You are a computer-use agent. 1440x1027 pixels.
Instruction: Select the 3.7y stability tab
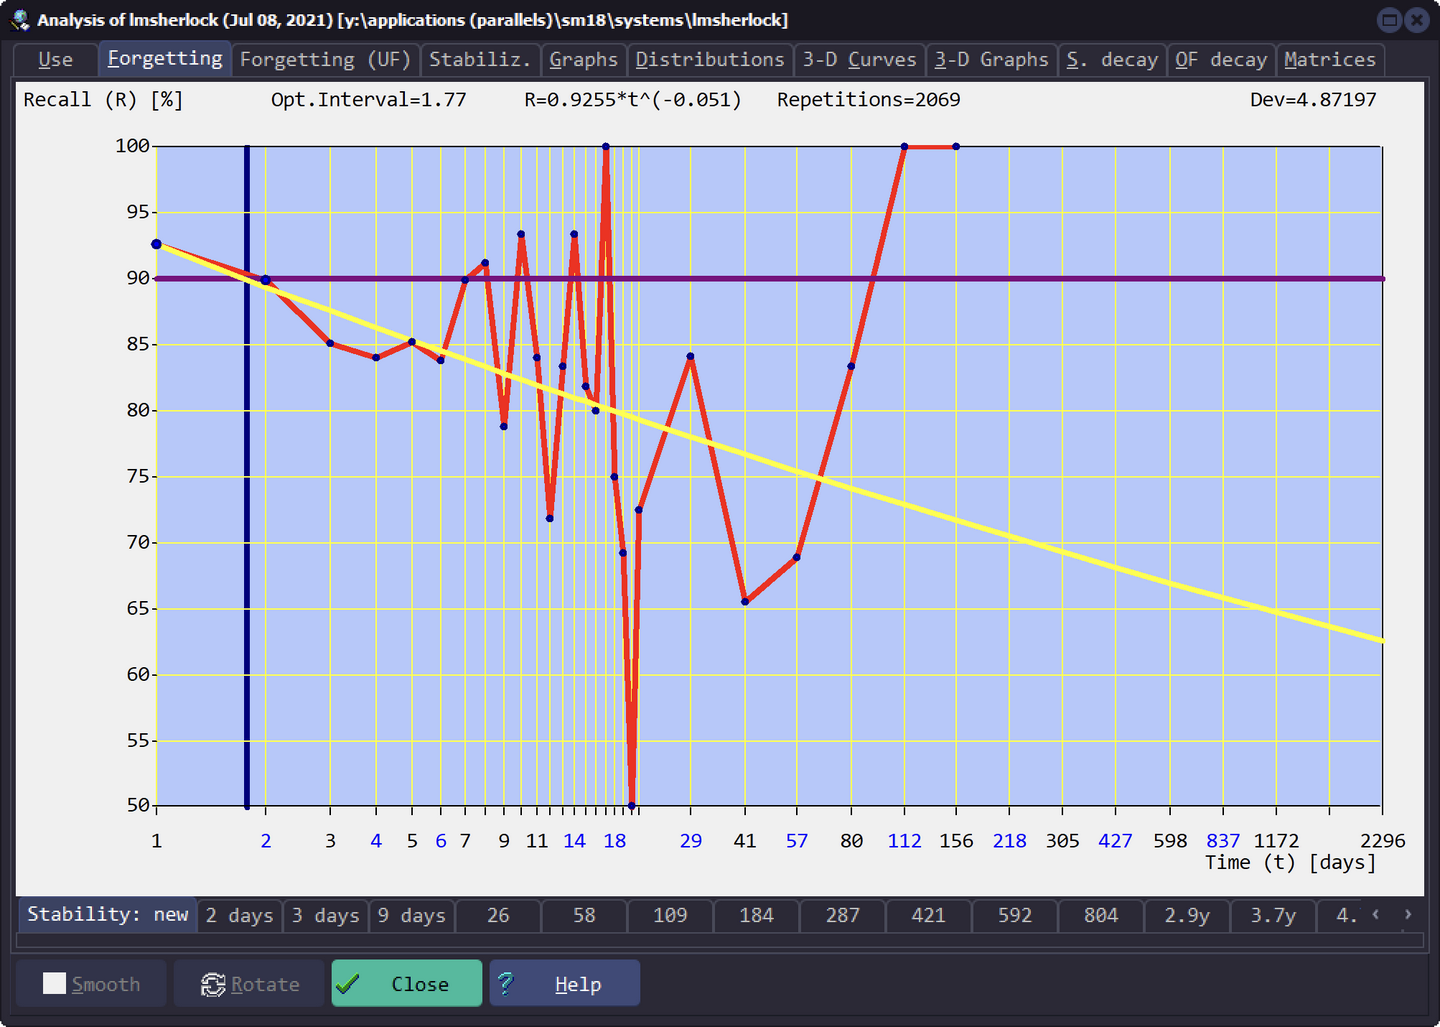(1272, 916)
